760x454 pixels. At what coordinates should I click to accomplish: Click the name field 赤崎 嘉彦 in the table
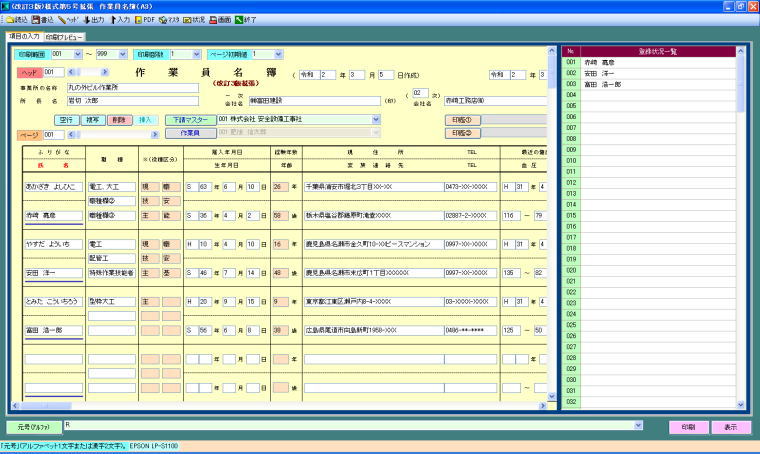point(54,216)
